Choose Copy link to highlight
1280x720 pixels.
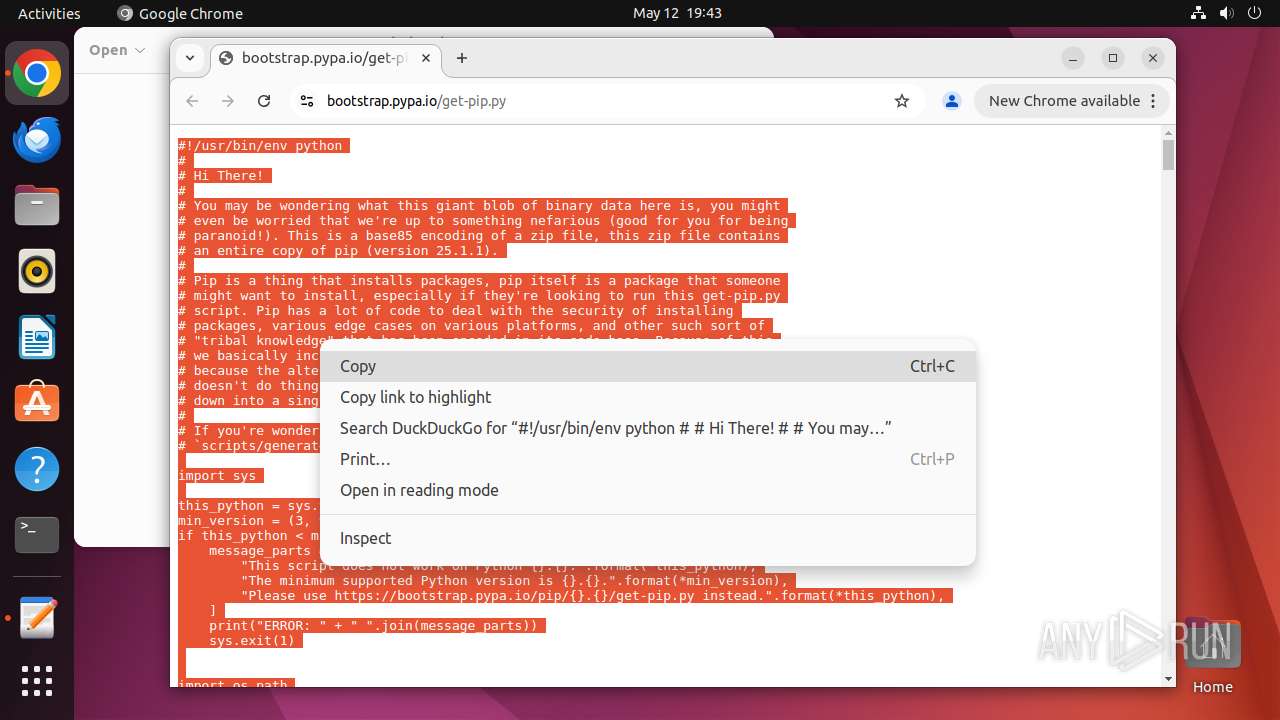(x=647, y=397)
